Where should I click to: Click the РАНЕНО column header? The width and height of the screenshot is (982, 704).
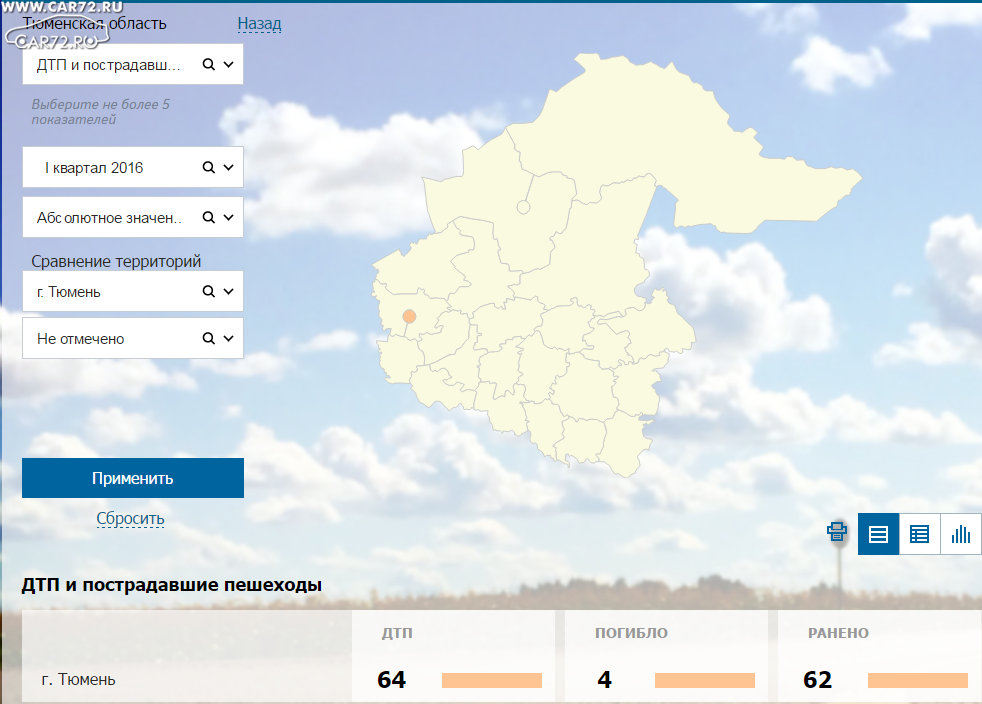[x=838, y=633]
